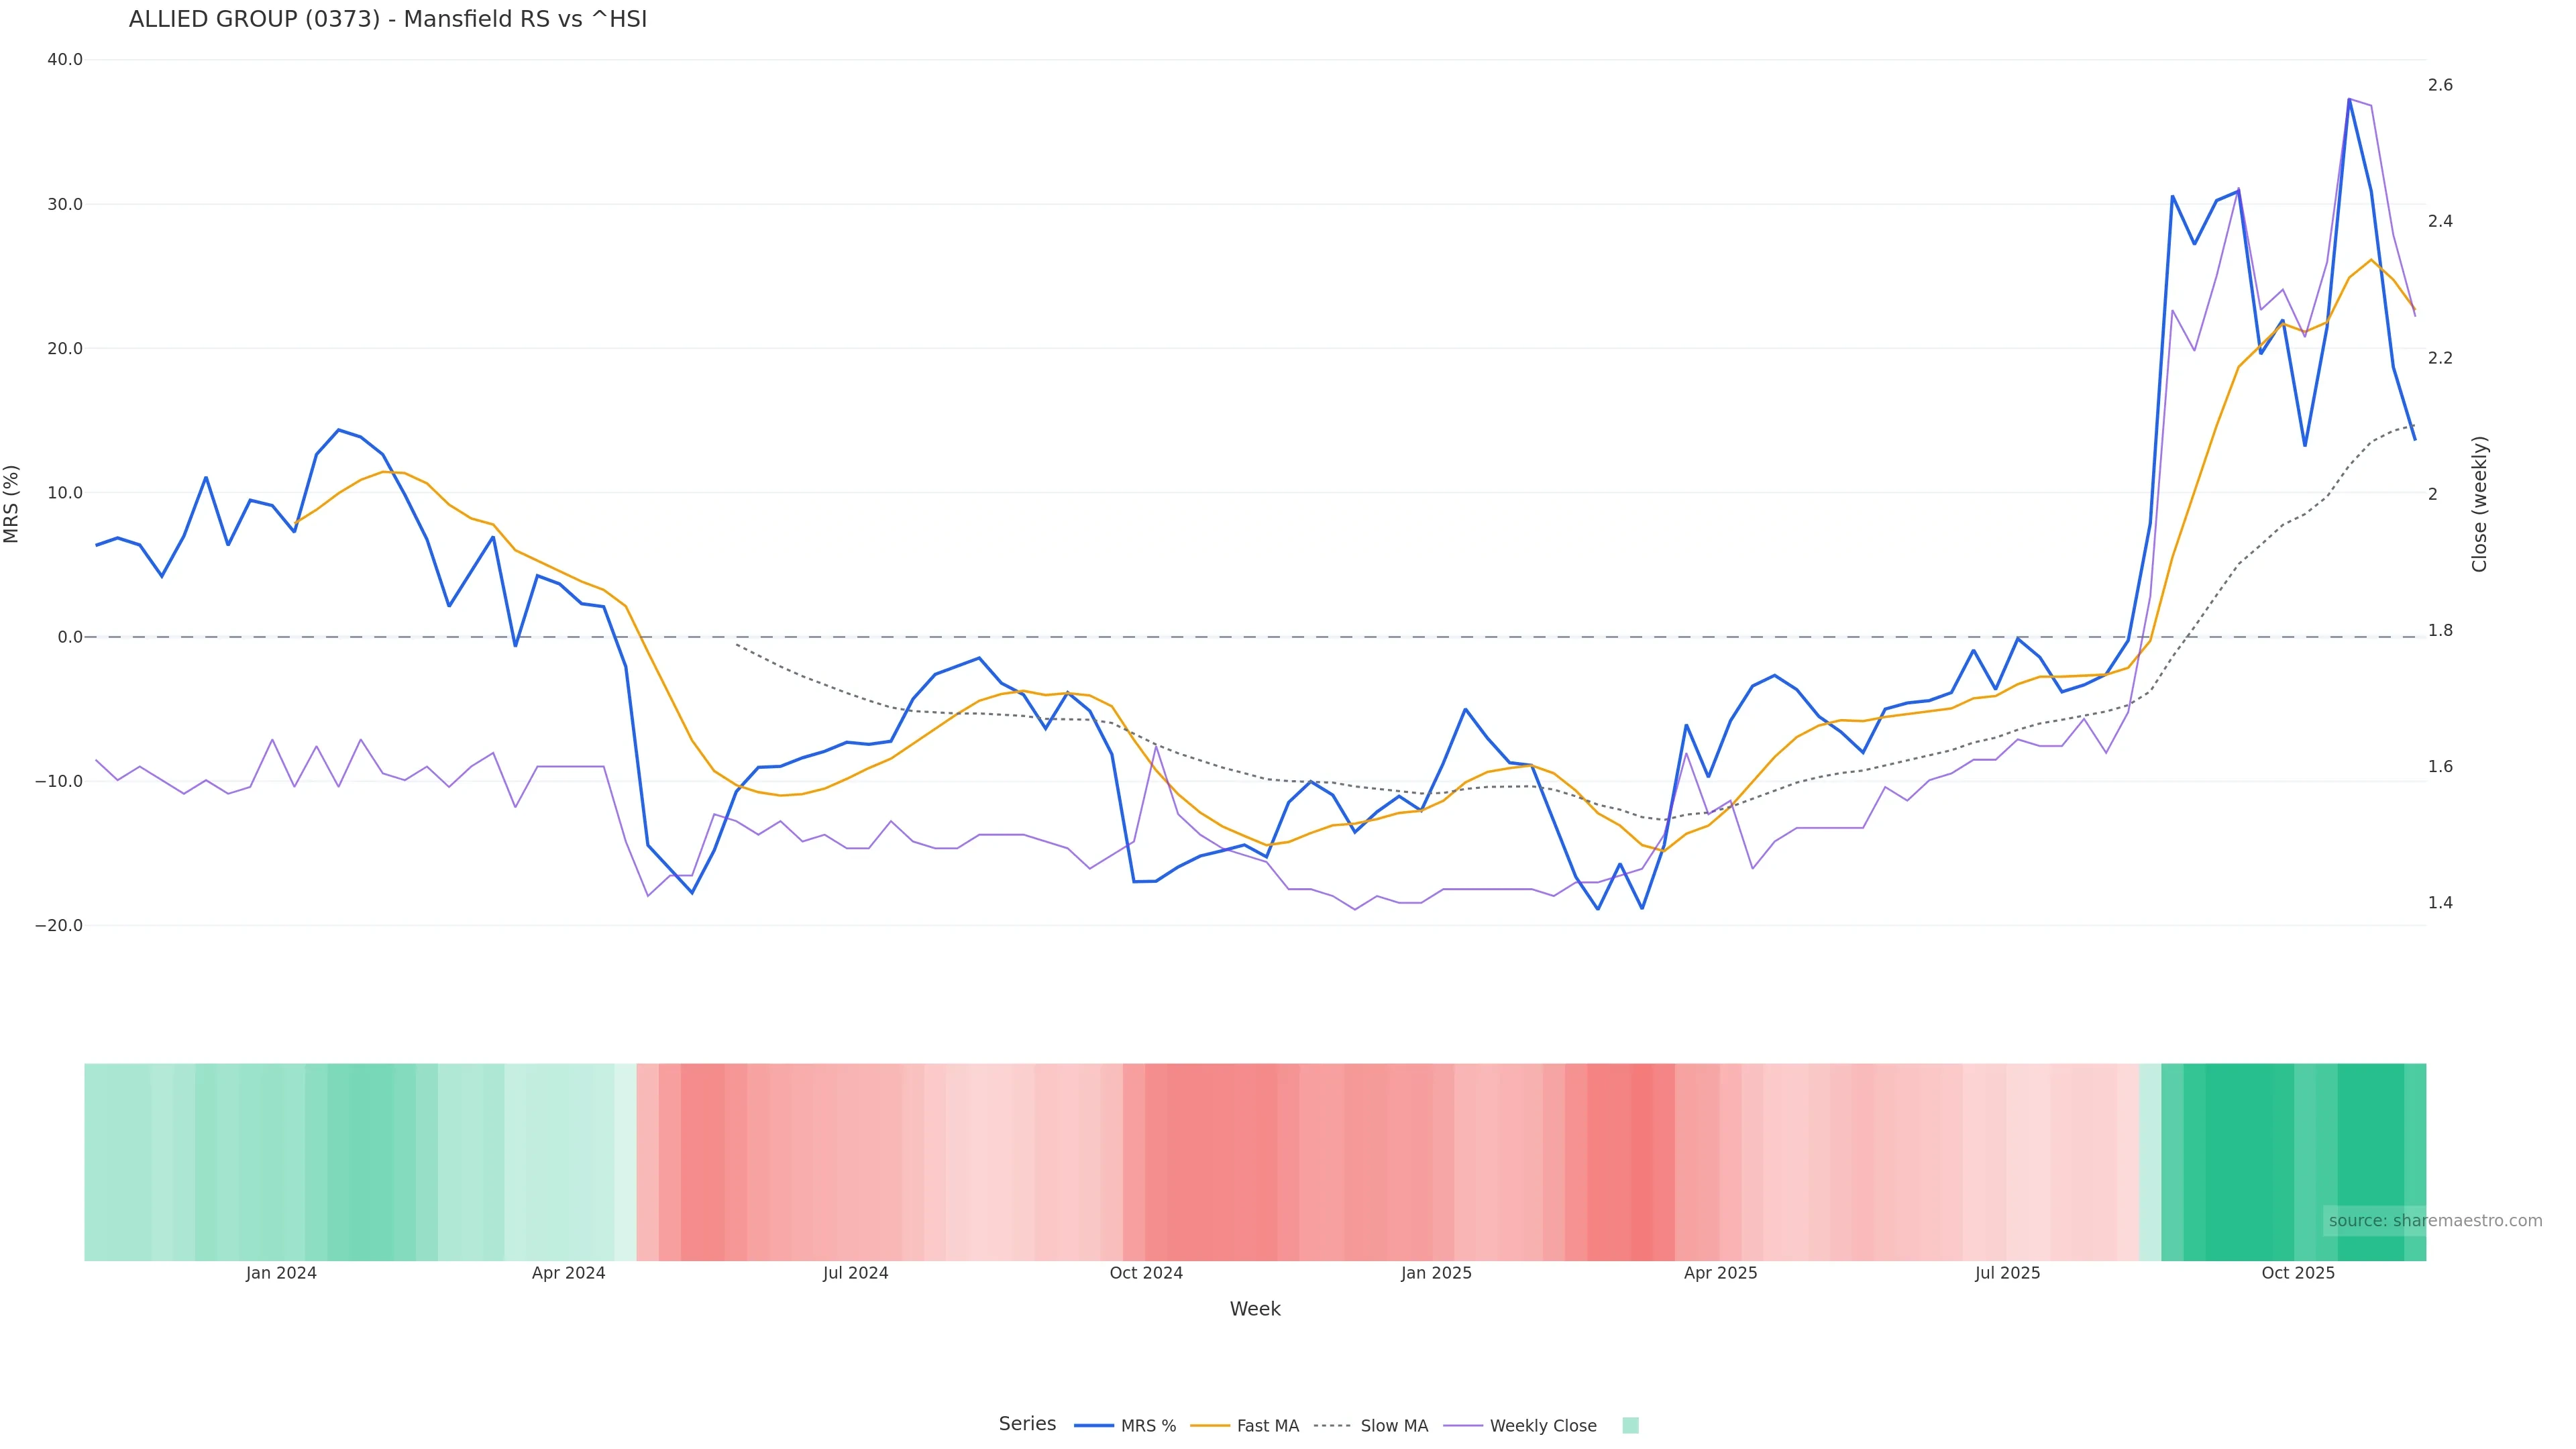Viewport: 2576px width, 1449px height.
Task: Click the 'Jan 2024' x-axis tick label
Action: pyautogui.click(x=281, y=1273)
